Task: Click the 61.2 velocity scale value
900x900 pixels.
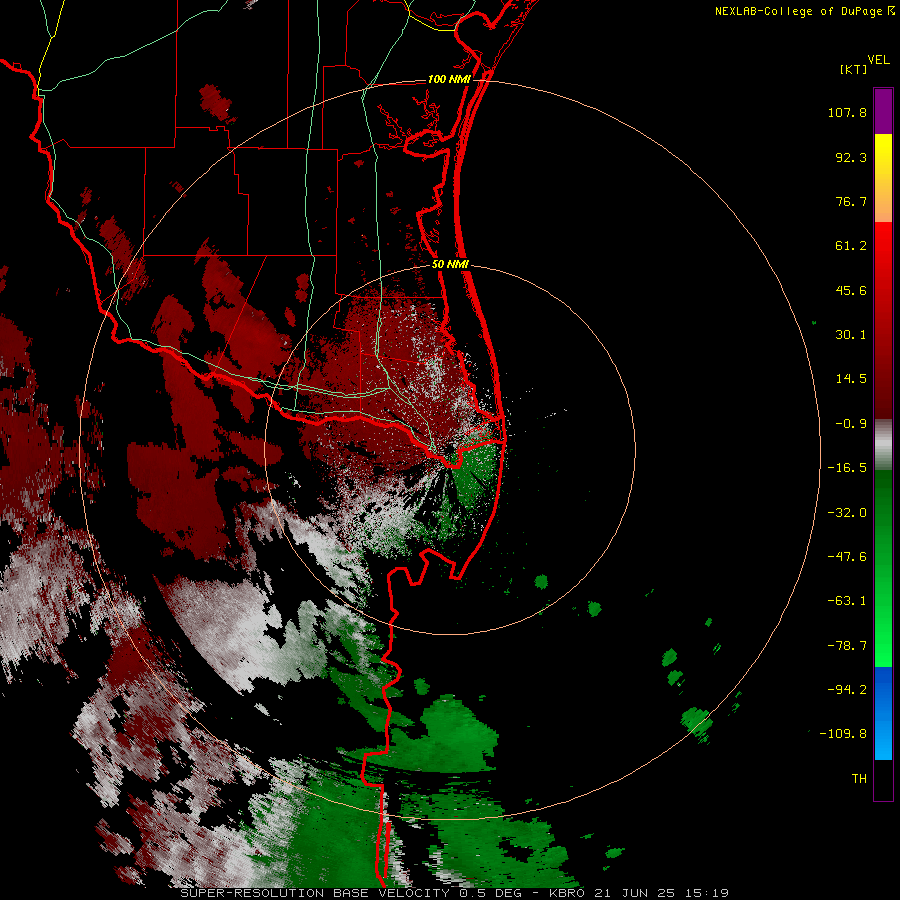Action: click(x=851, y=246)
